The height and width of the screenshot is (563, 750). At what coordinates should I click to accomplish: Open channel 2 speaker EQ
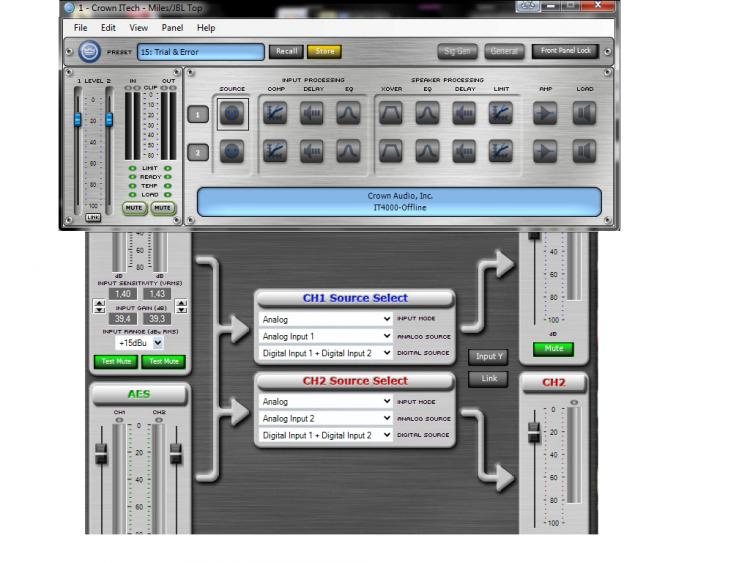(427, 152)
